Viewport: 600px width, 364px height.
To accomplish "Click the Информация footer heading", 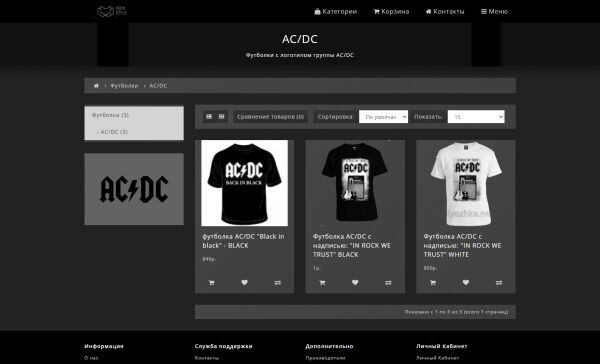I will [x=104, y=346].
